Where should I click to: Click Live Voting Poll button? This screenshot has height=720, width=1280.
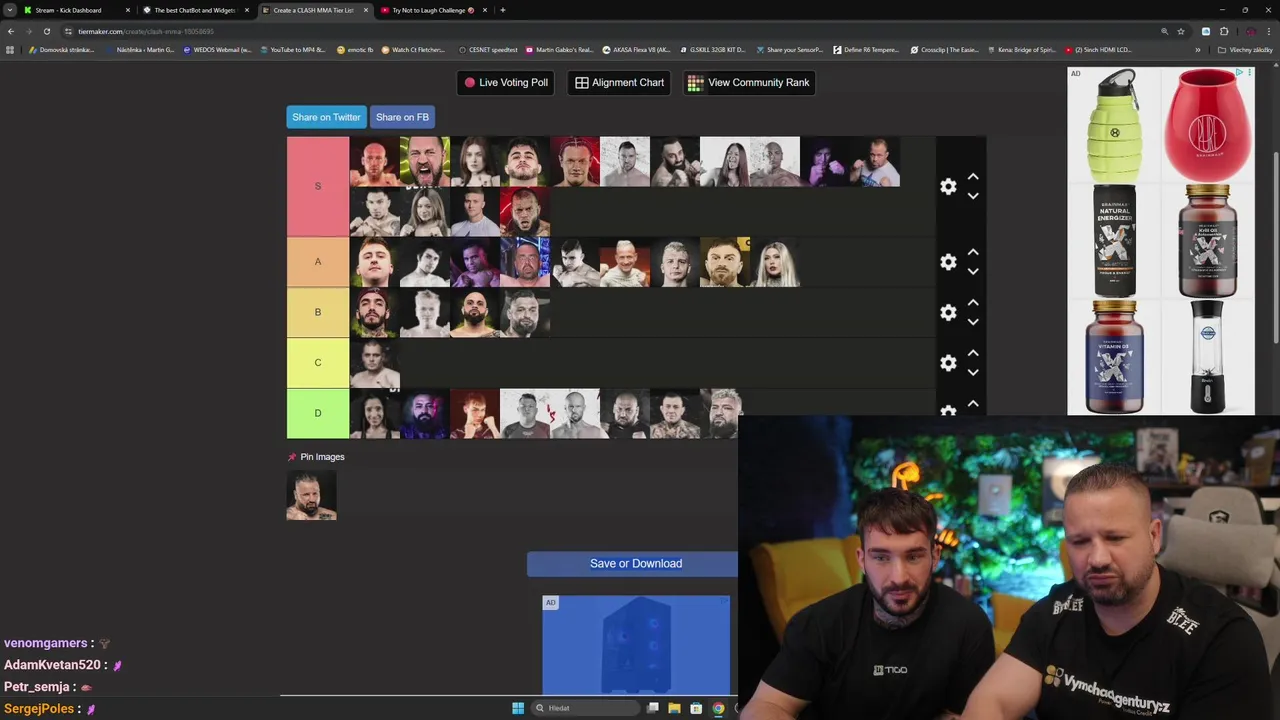coord(506,82)
